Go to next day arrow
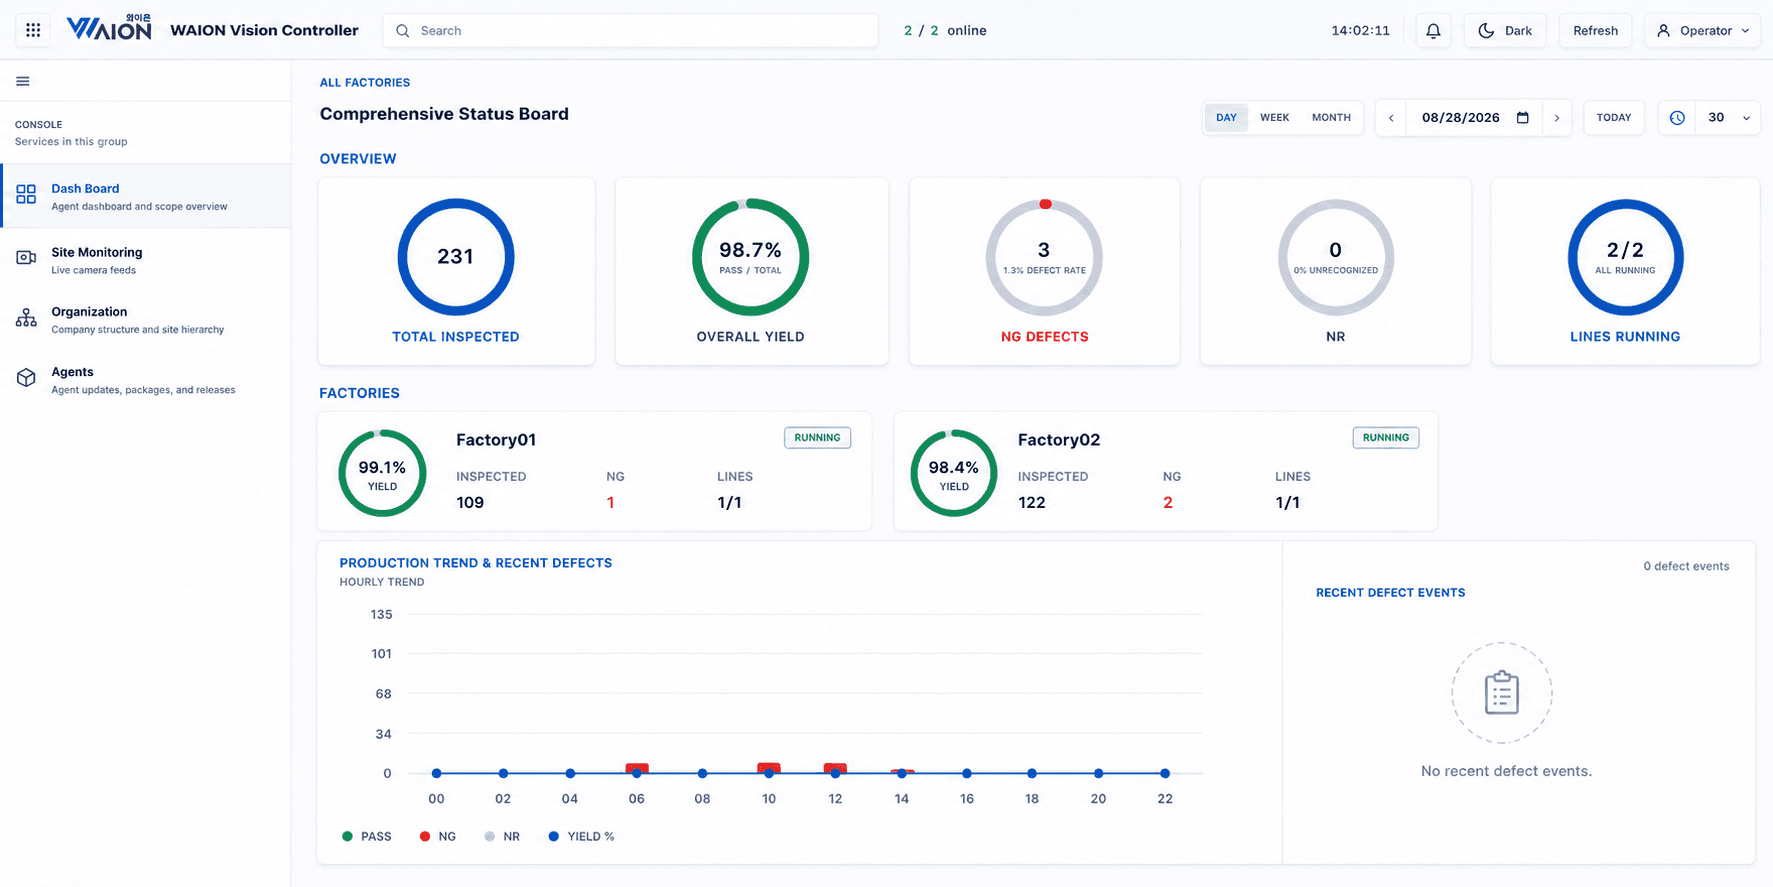1773x887 pixels. (1557, 118)
